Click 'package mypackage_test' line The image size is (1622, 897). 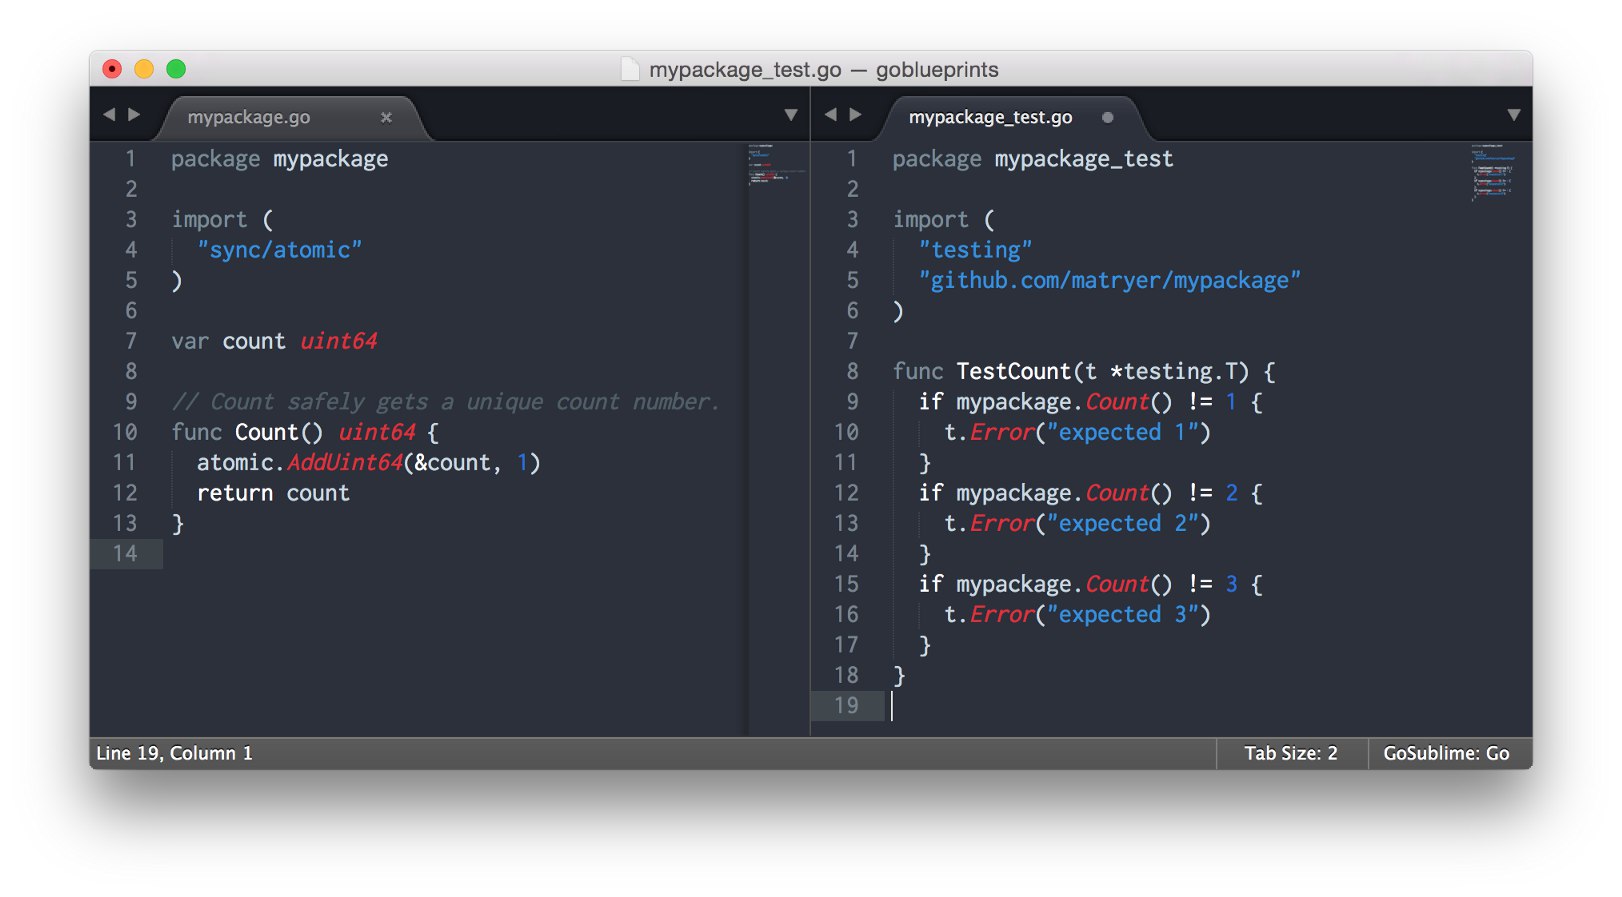[x=1032, y=159]
